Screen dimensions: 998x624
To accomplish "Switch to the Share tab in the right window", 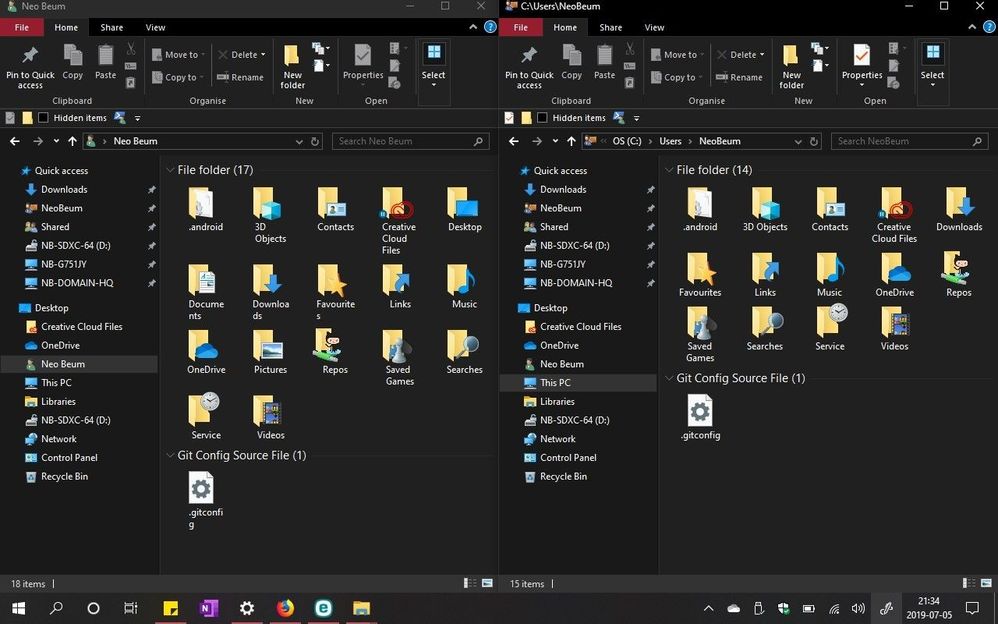I will tap(610, 28).
